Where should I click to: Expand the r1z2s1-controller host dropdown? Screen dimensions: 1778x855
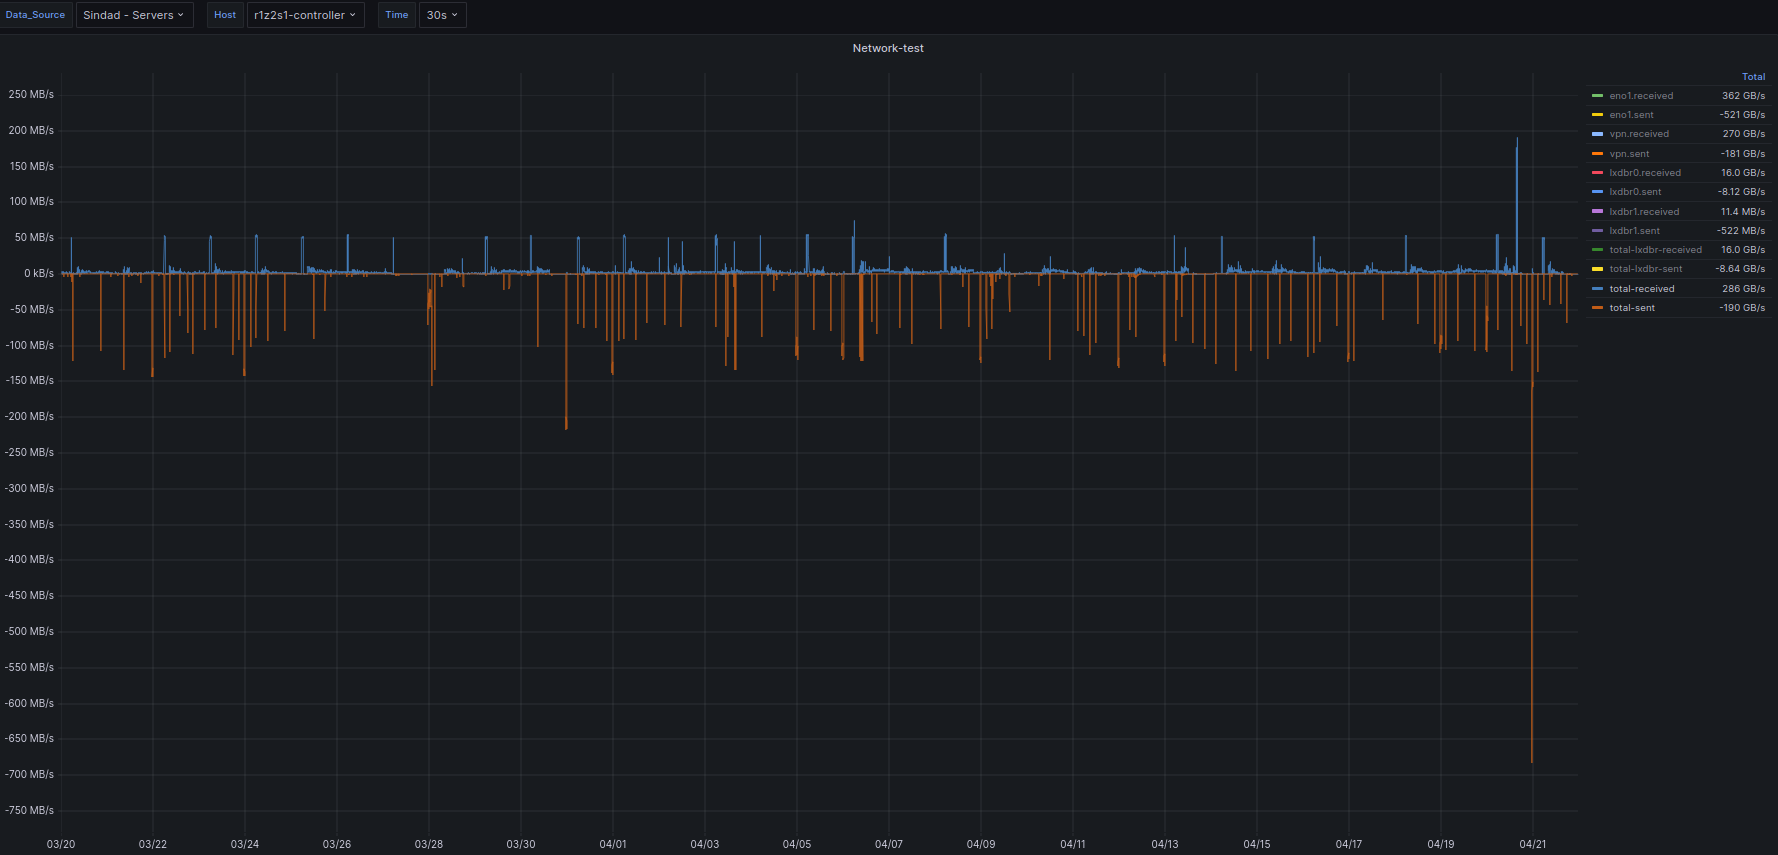point(305,15)
